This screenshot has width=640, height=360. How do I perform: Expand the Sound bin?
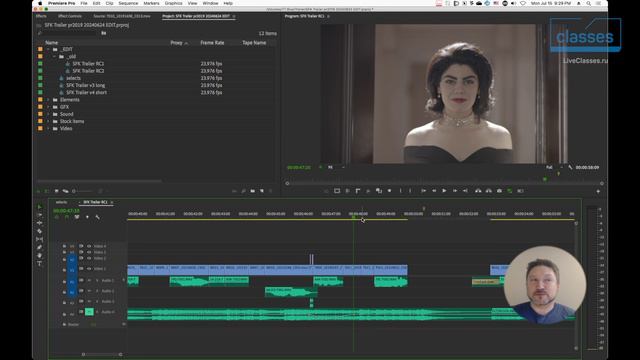pos(48,114)
